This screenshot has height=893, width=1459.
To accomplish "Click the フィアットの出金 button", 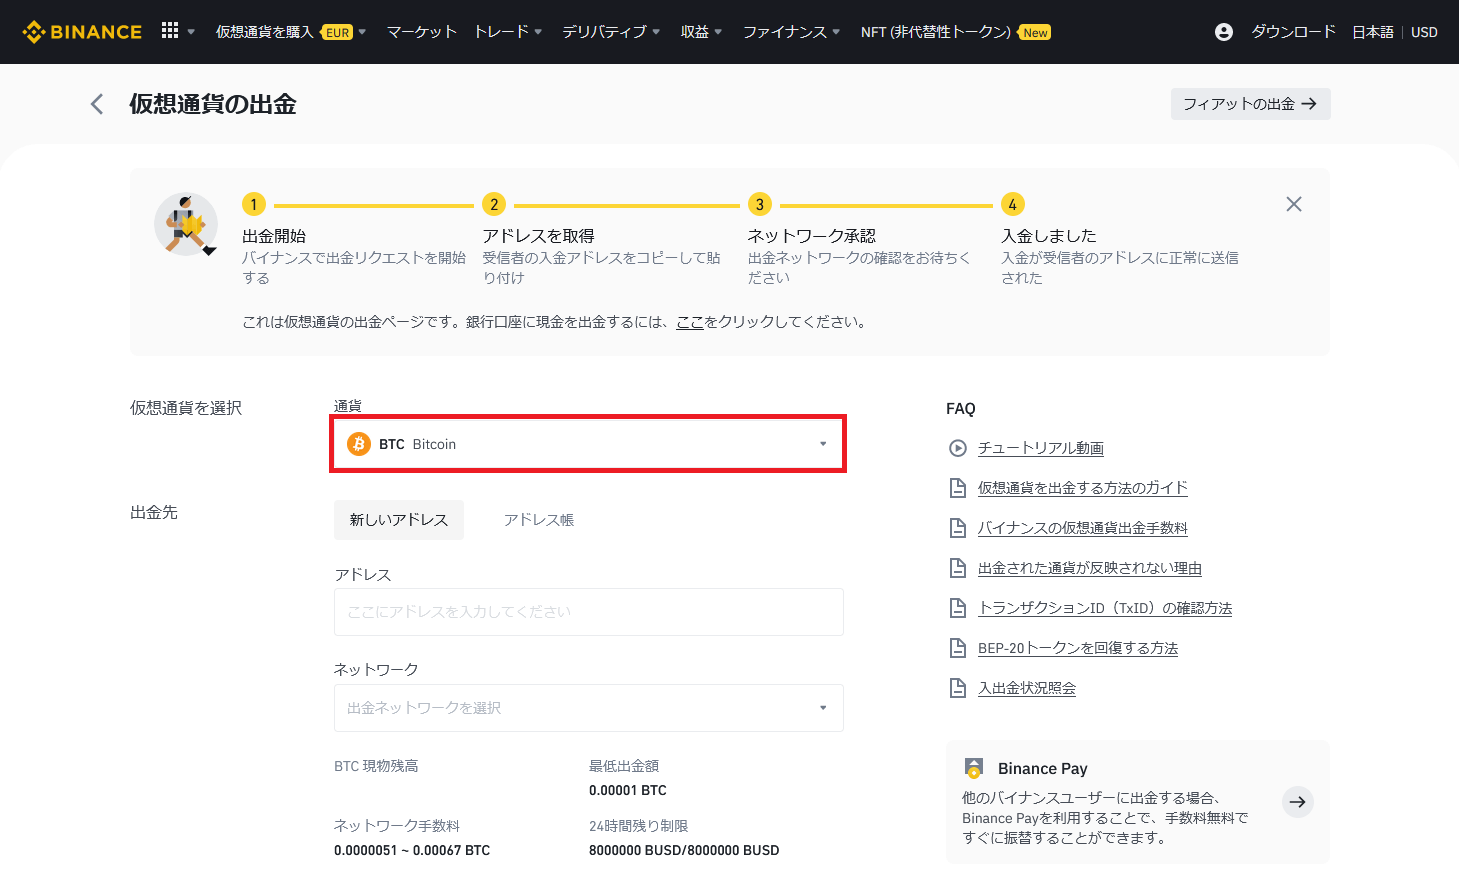I will (1250, 104).
